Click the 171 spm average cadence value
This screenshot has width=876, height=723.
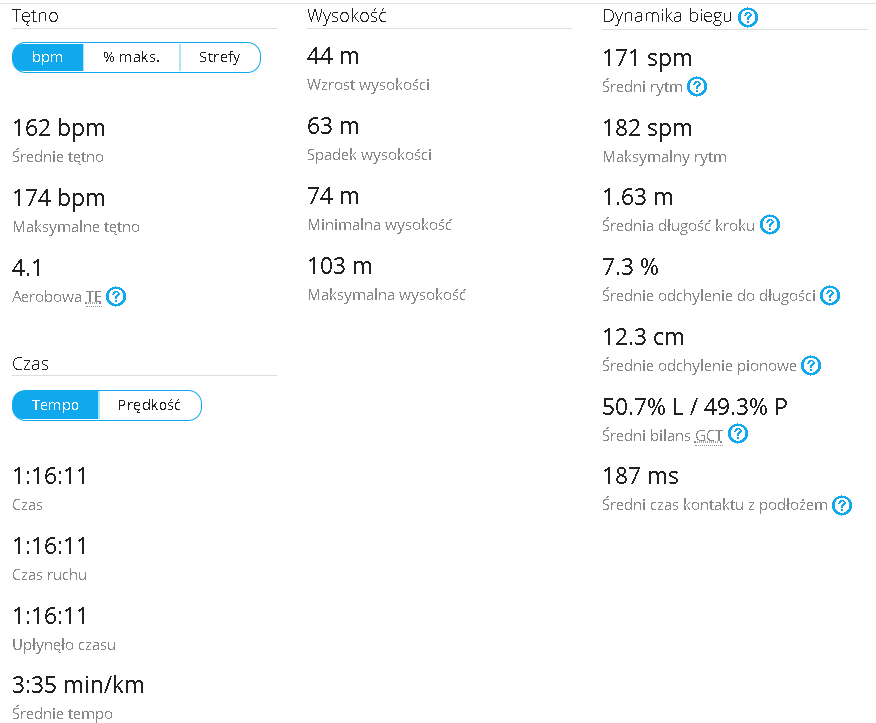(x=647, y=58)
